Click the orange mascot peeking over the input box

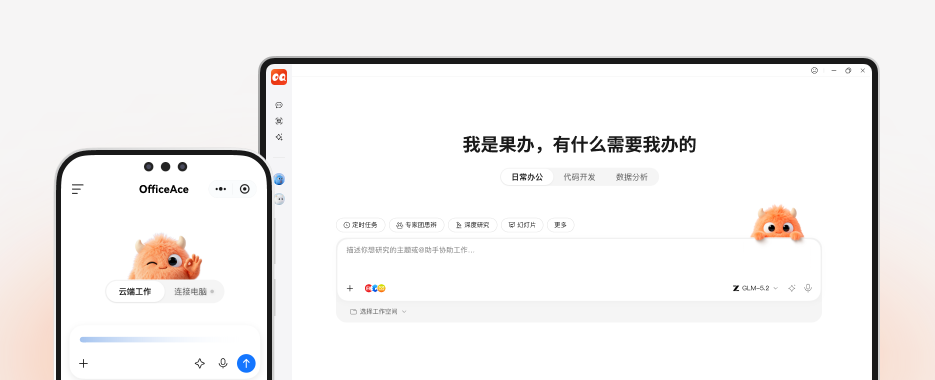777,224
